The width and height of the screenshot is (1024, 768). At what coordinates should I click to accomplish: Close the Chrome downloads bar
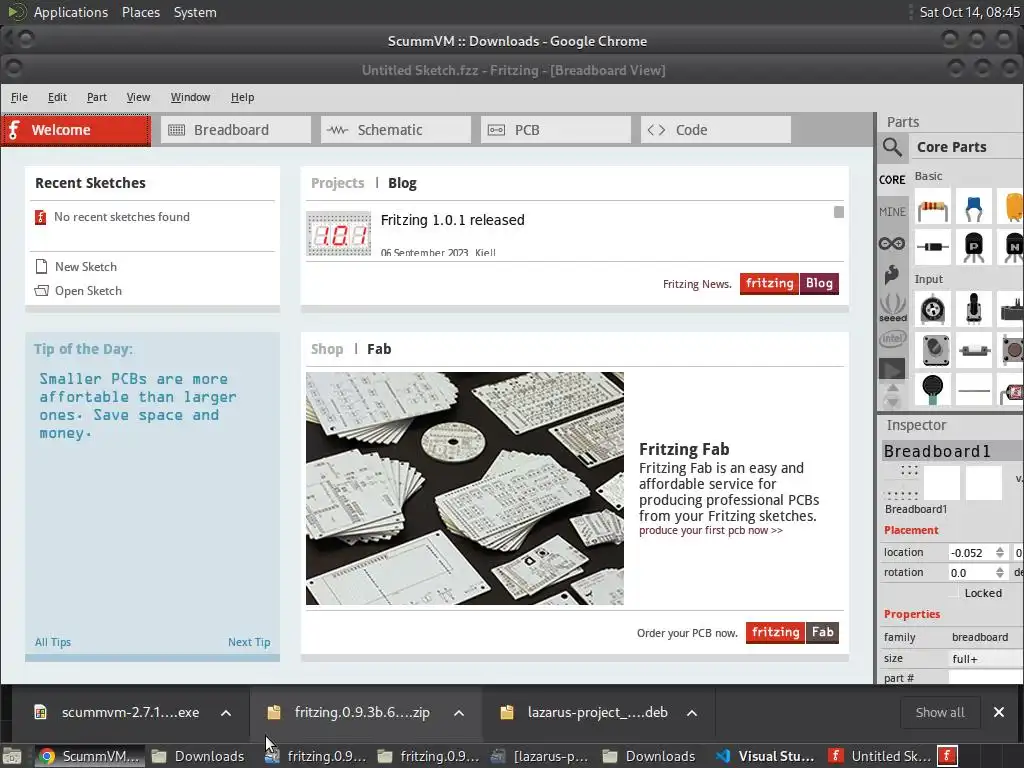(999, 712)
